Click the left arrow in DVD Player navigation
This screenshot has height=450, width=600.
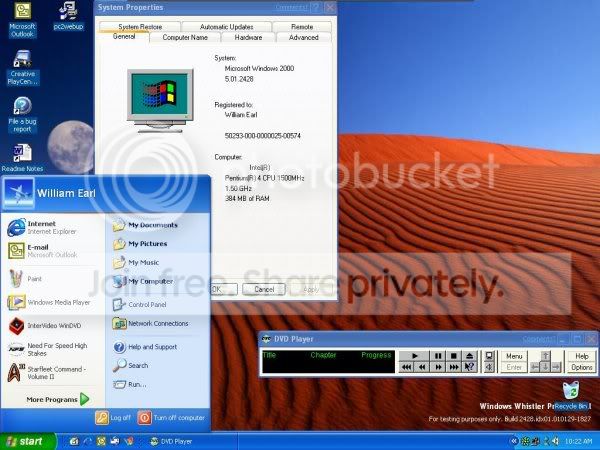pyautogui.click(x=535, y=367)
